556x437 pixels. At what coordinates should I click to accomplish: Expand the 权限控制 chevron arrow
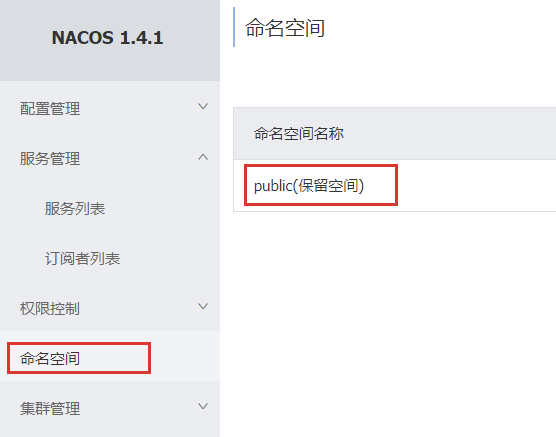(x=203, y=306)
